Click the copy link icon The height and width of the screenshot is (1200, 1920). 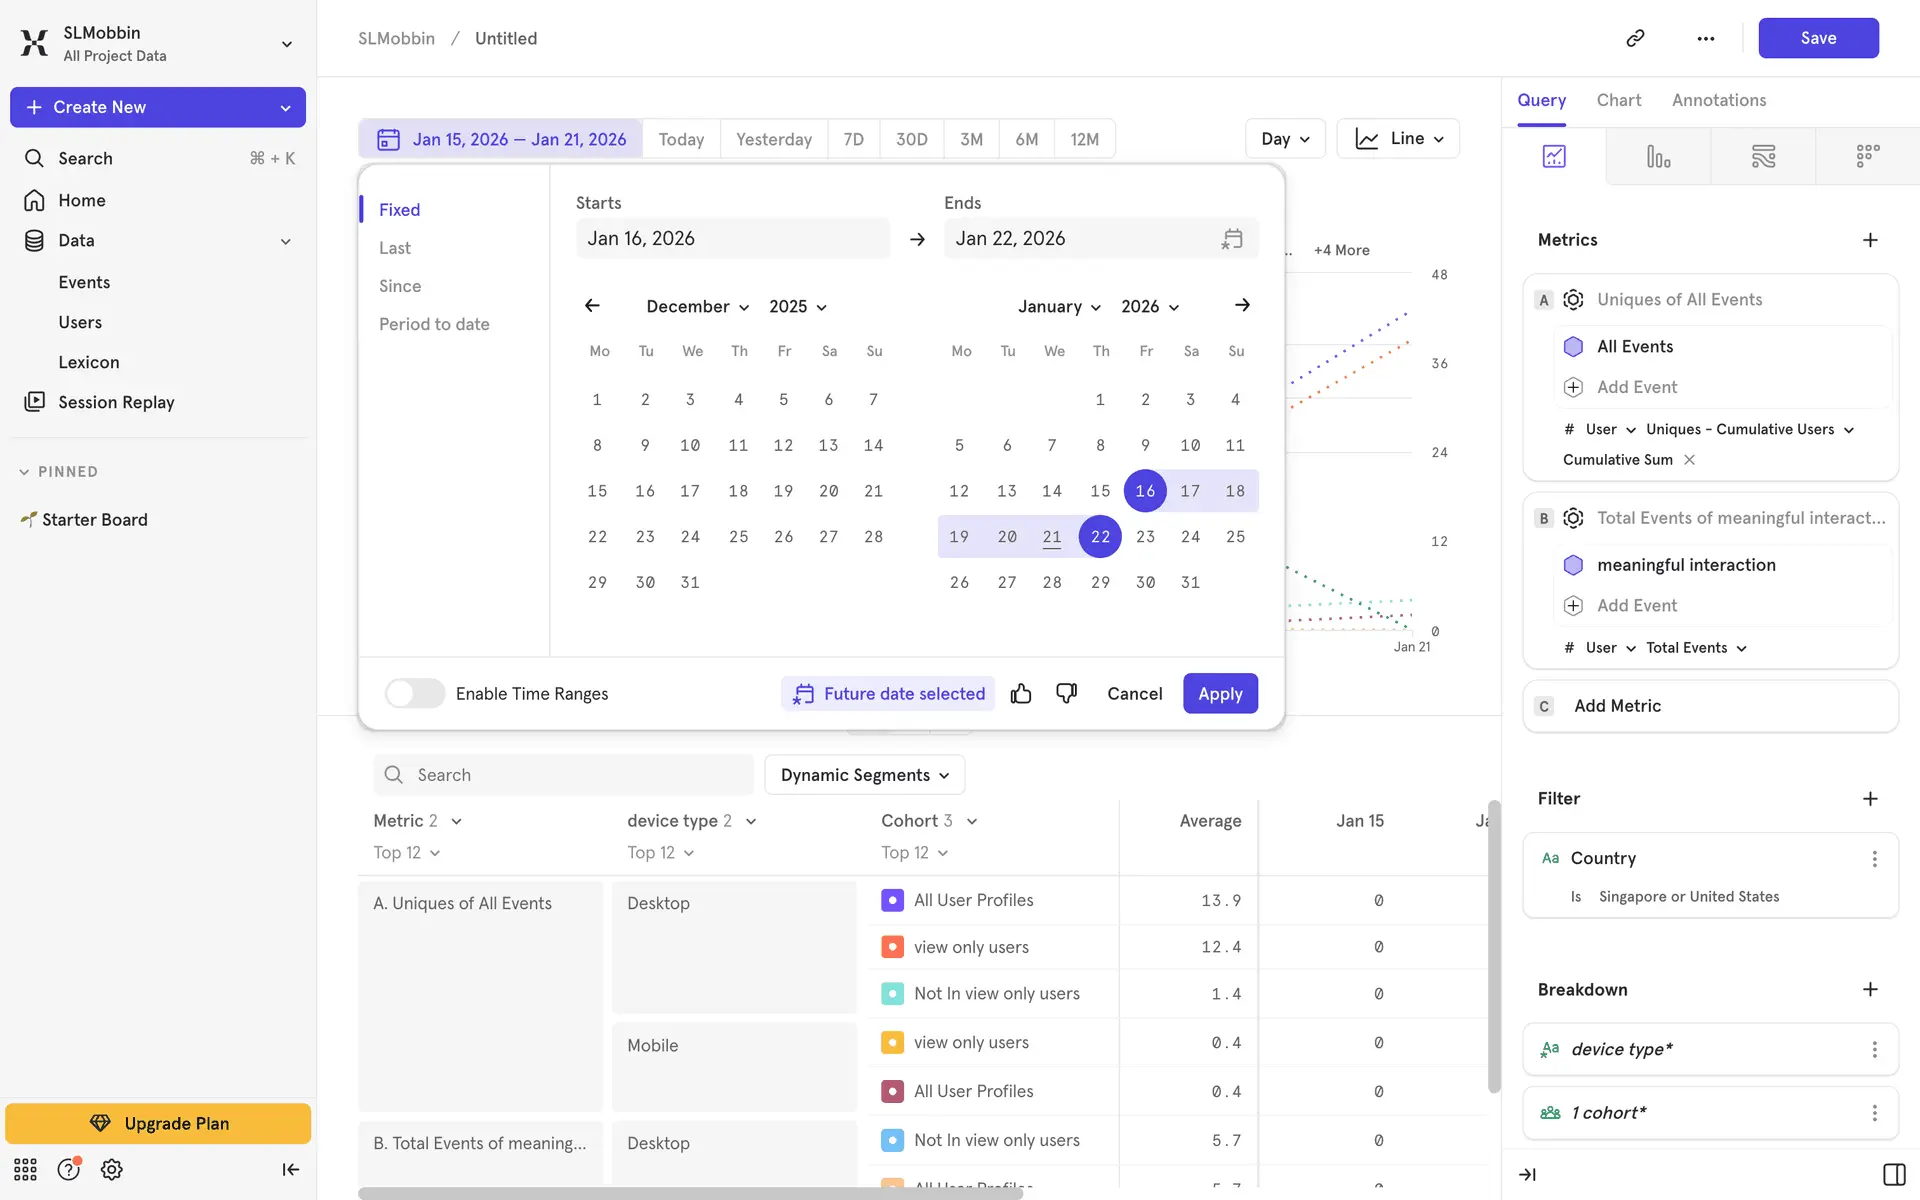[1635, 38]
